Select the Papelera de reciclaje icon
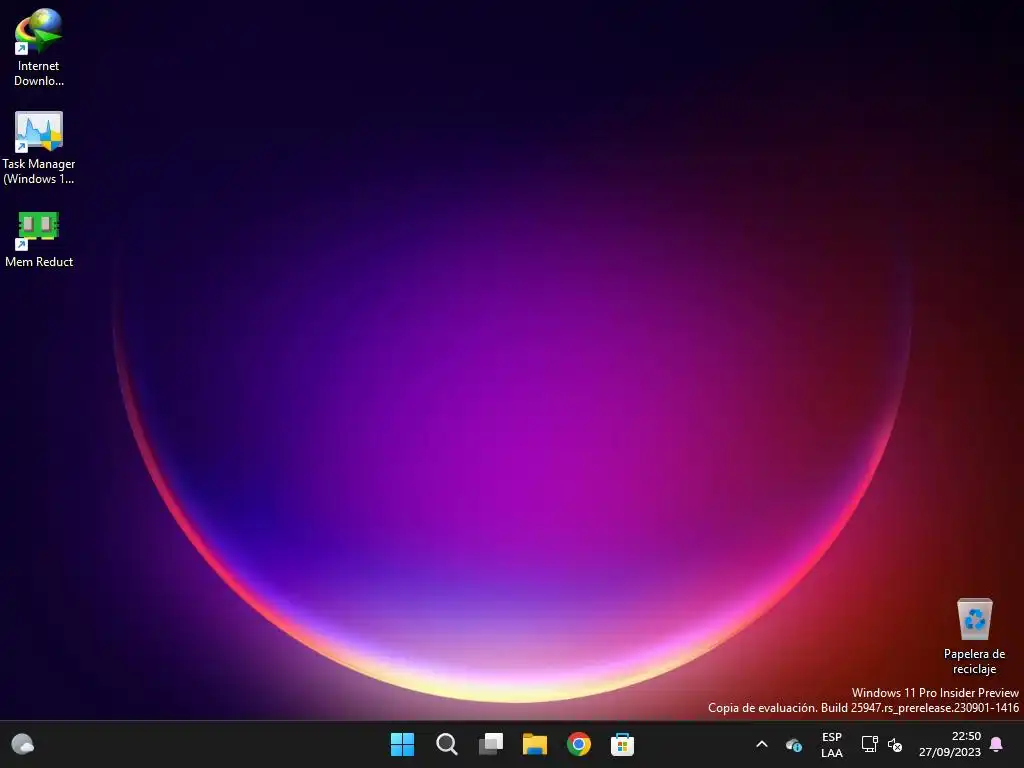 (974, 636)
